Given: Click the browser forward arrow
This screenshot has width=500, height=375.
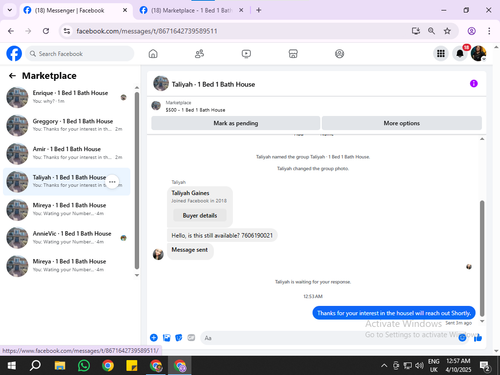Looking at the screenshot, I should click(28, 31).
